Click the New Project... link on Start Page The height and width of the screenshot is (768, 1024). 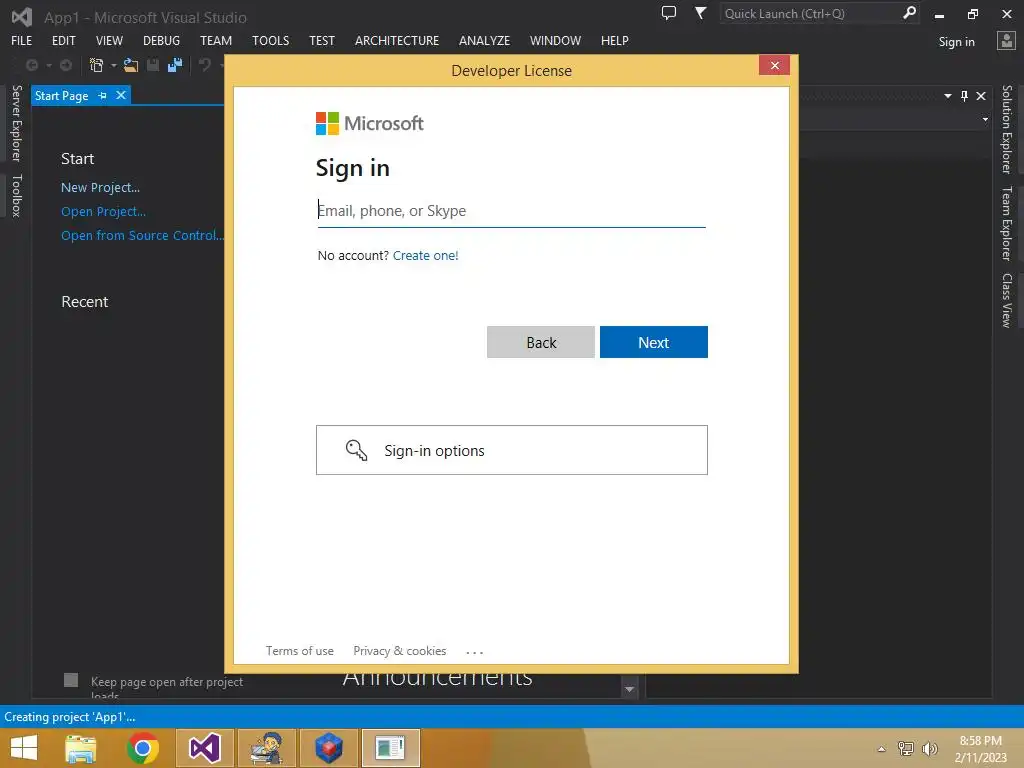pos(101,187)
